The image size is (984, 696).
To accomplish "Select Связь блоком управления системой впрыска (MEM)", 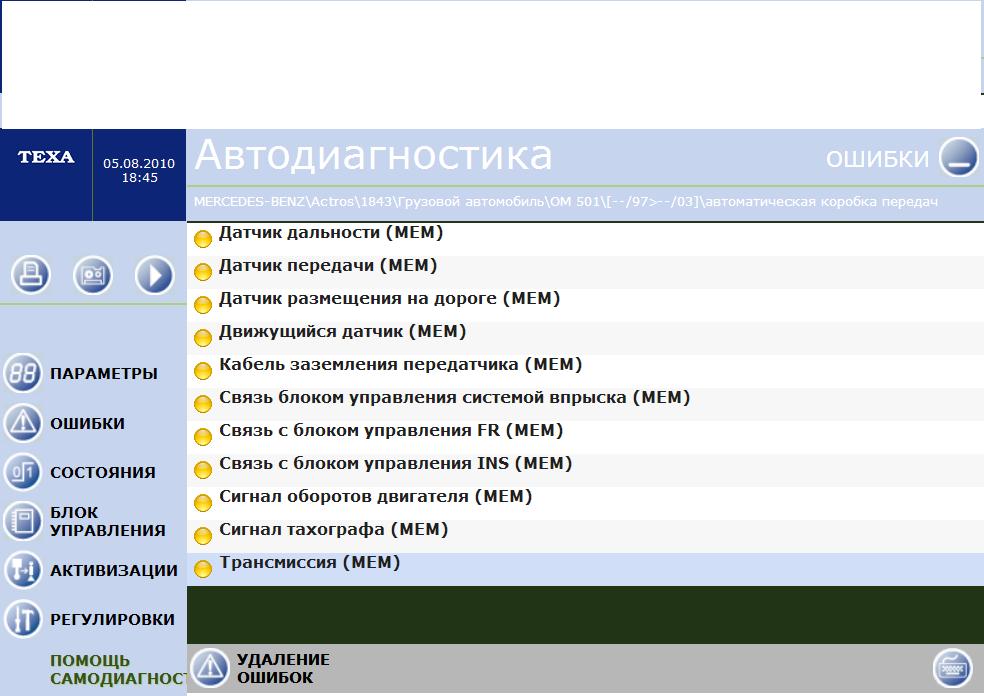I will click(x=585, y=404).
